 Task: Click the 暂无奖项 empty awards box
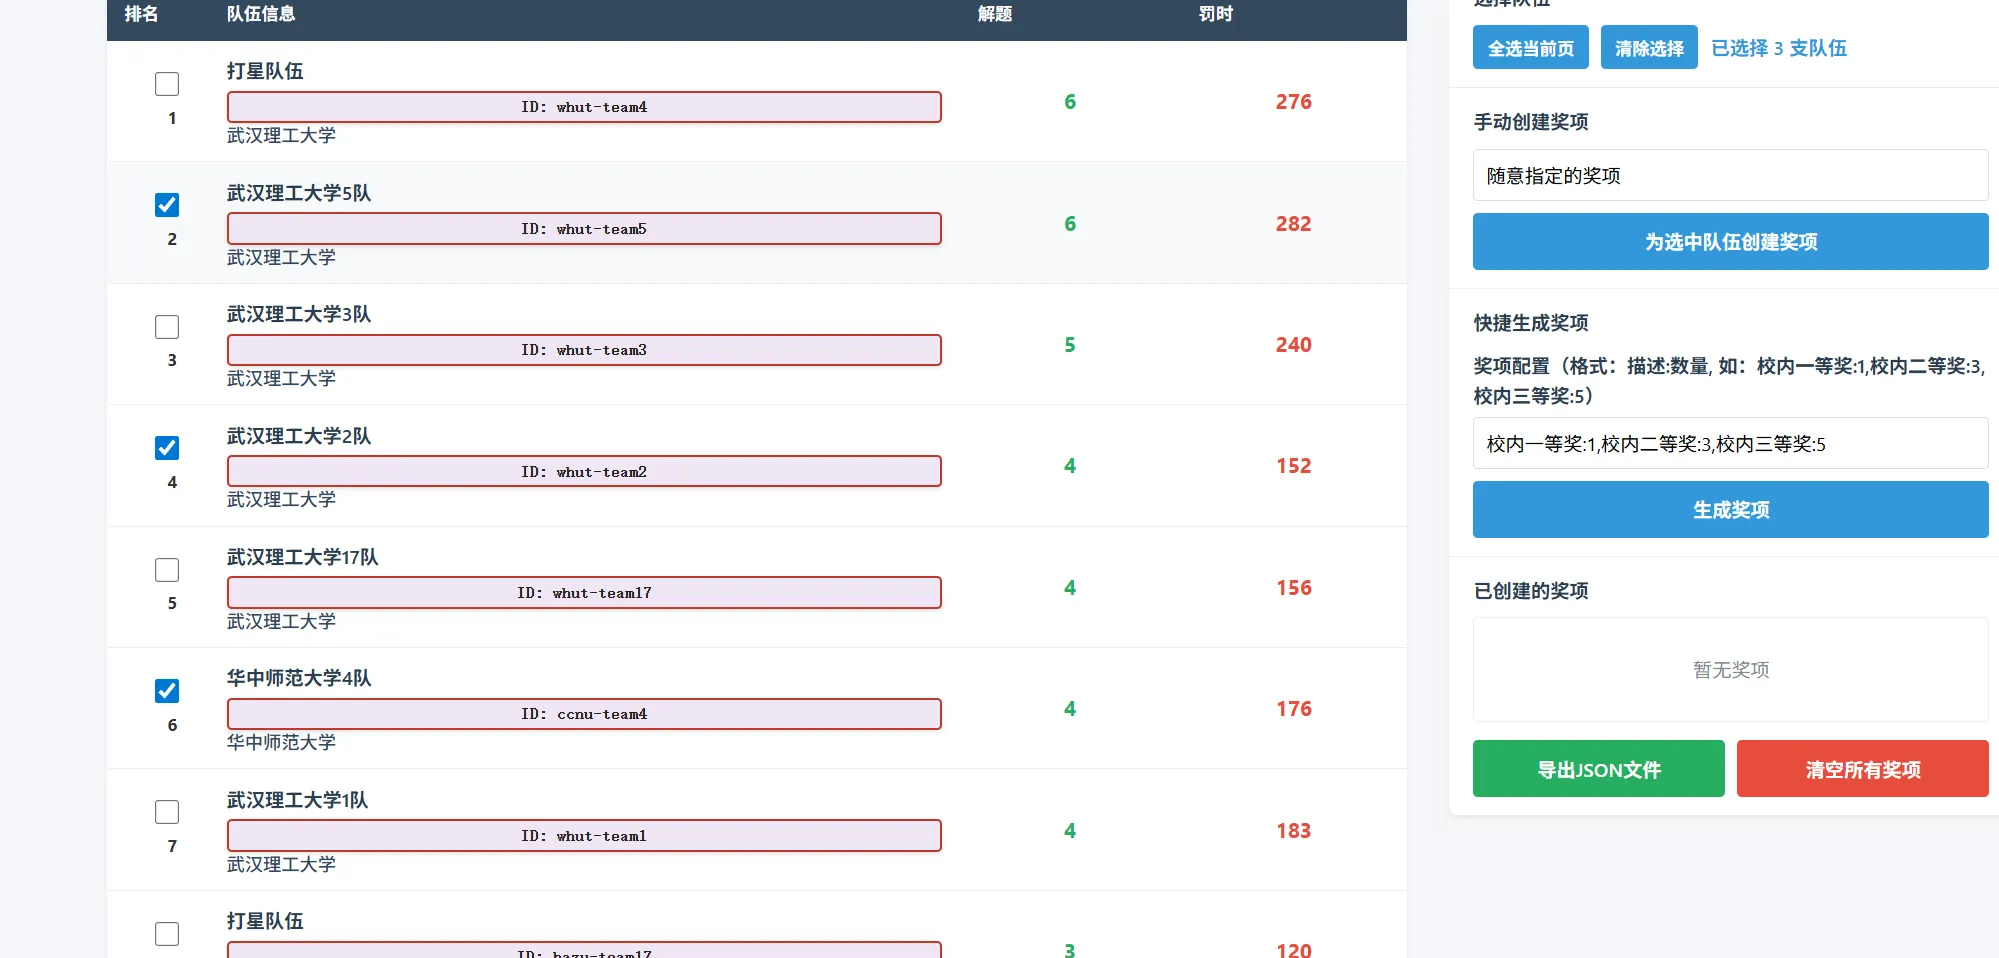[x=1730, y=670]
